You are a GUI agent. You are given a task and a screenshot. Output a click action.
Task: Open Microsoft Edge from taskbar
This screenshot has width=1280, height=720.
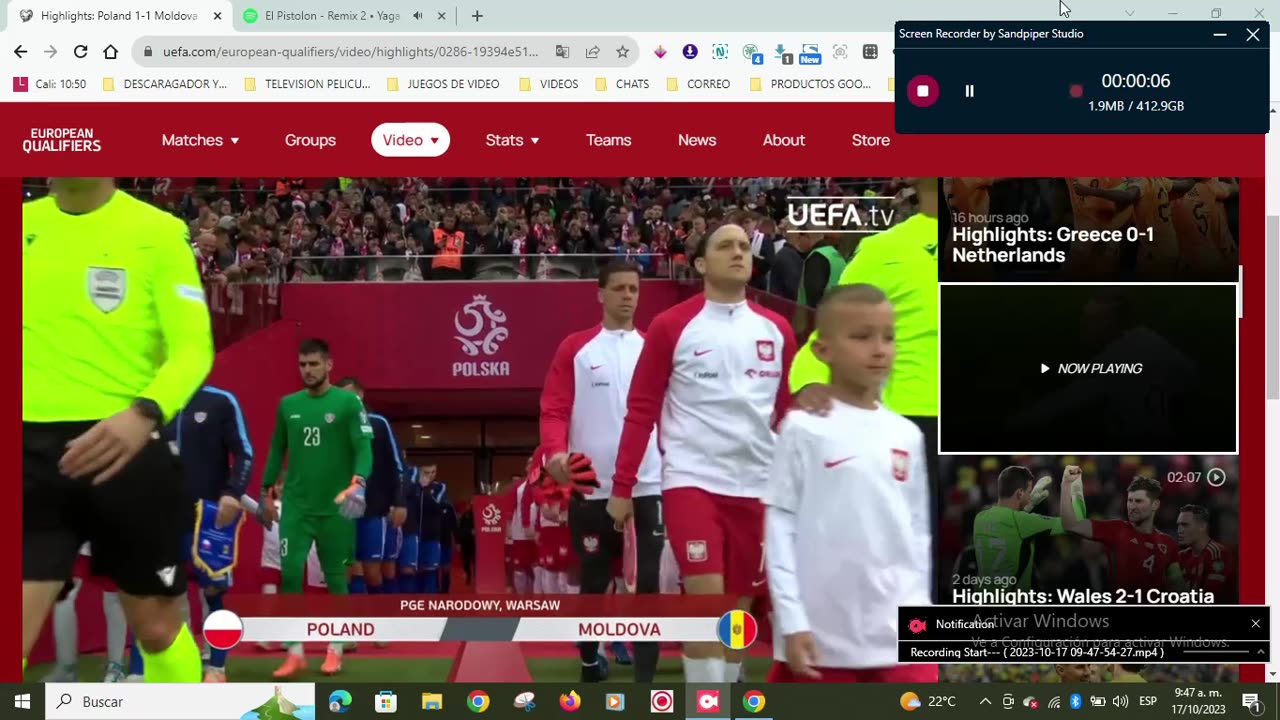[340, 701]
